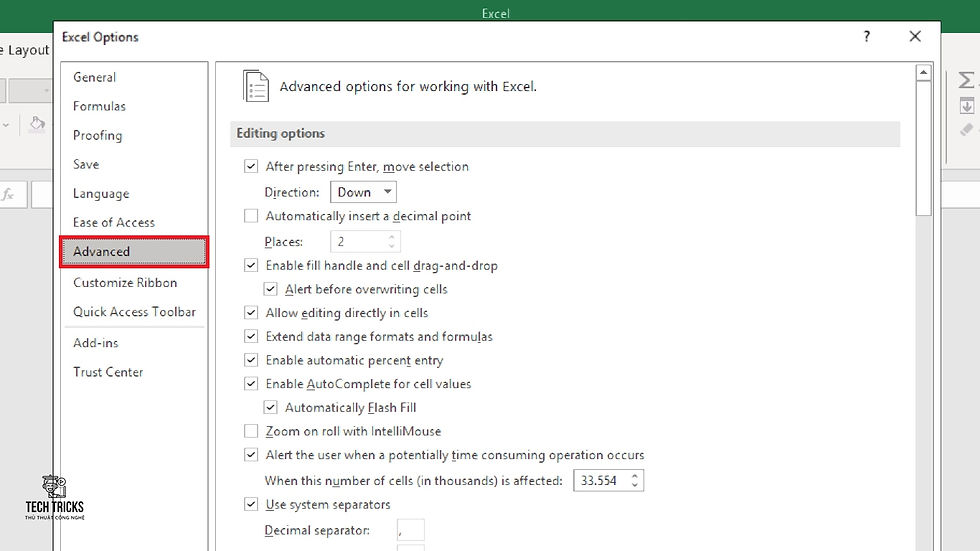
Task: Toggle Enable AutoComplete for cell values
Action: point(251,384)
